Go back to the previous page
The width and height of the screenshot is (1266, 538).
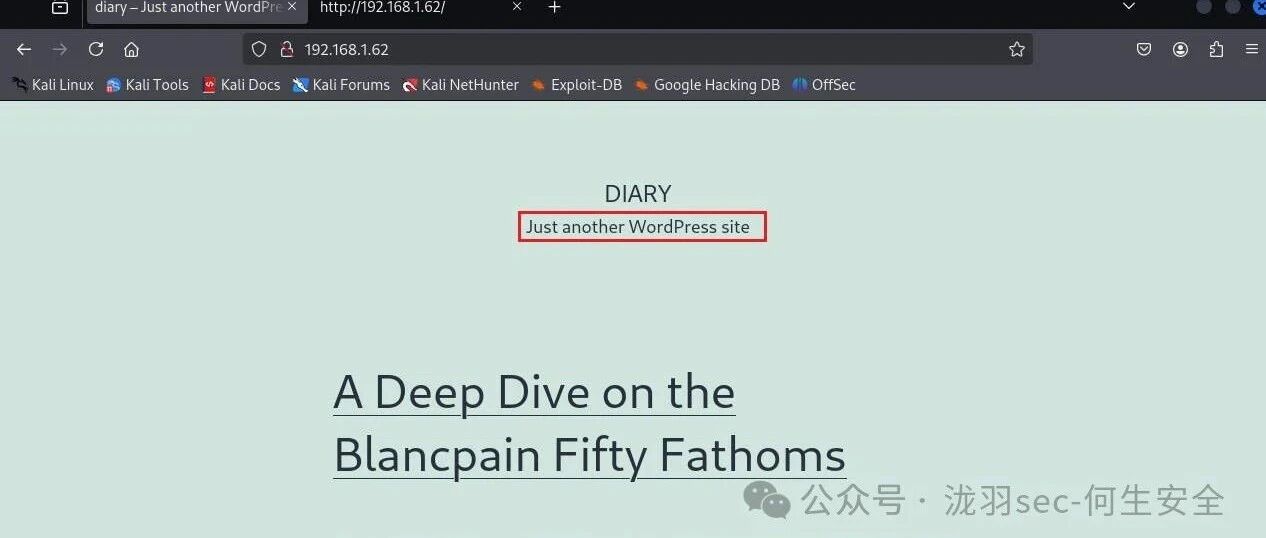pyautogui.click(x=24, y=49)
